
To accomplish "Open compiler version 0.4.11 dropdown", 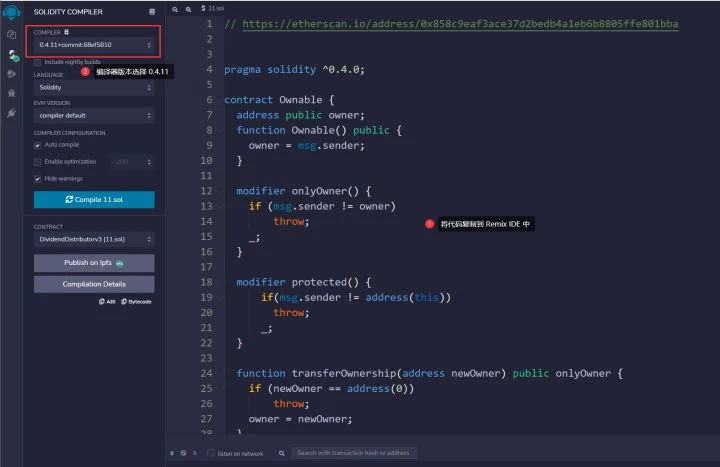I will click(x=94, y=45).
